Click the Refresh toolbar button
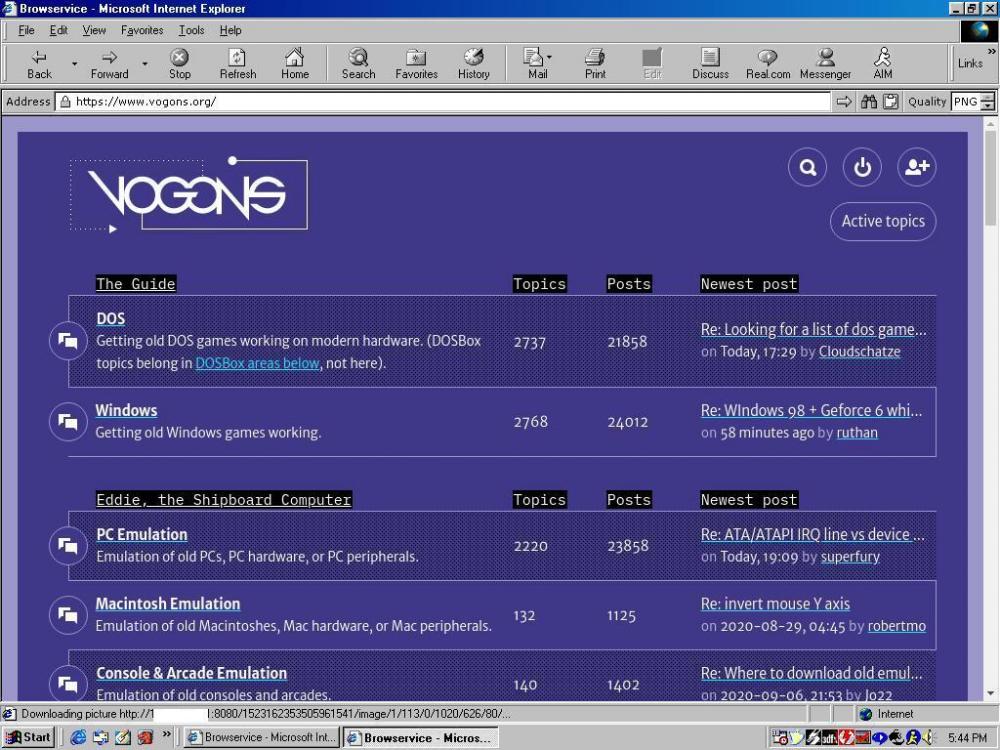Screen dimensions: 1000x750 237,63
